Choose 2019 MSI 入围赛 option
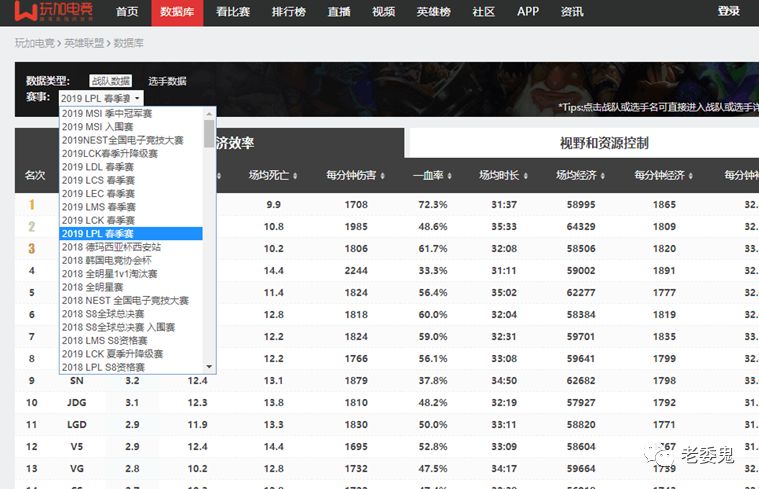 click(x=131, y=127)
